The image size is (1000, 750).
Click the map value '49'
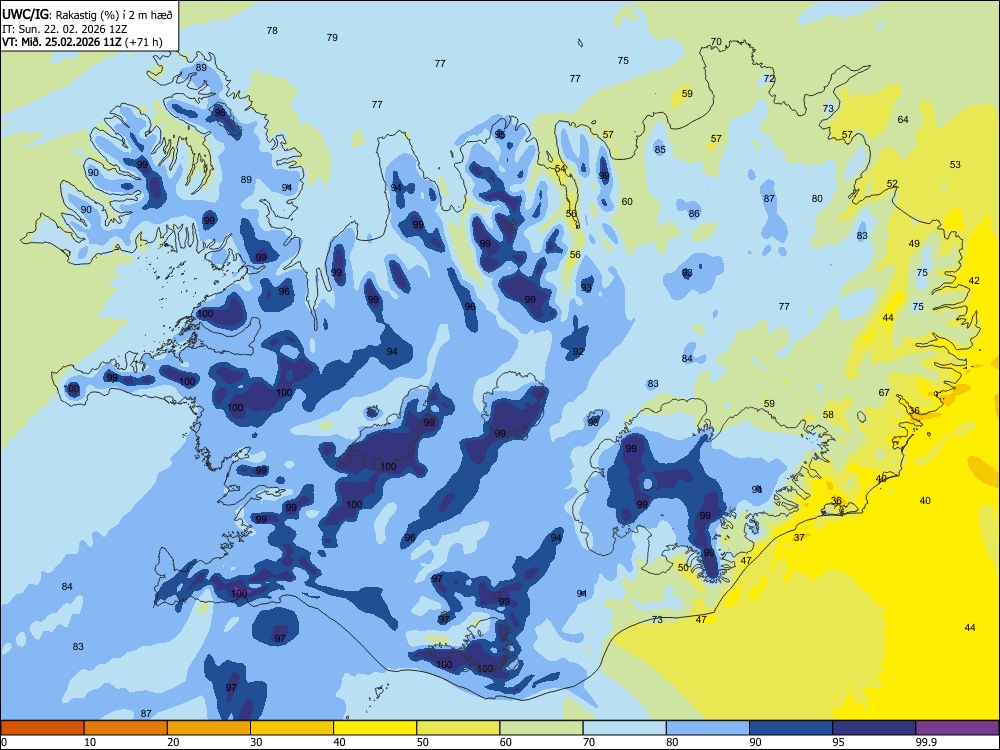915,244
